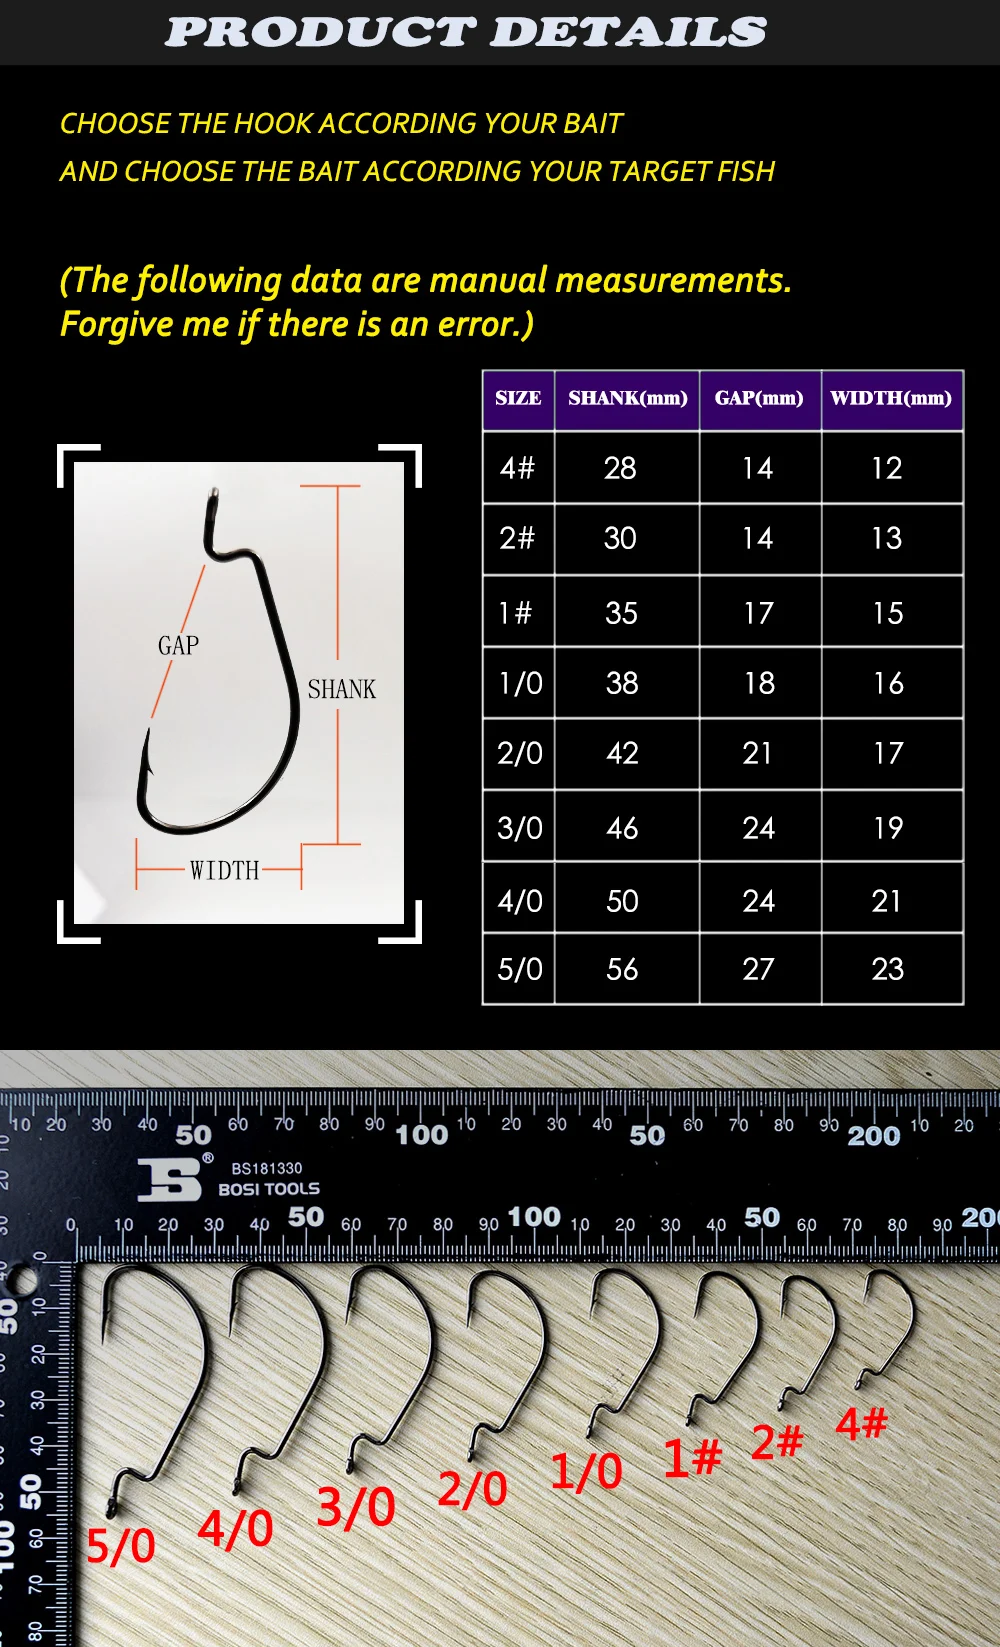
Task: Click the "BS181330" model number on the ruler
Action: coord(266,1168)
